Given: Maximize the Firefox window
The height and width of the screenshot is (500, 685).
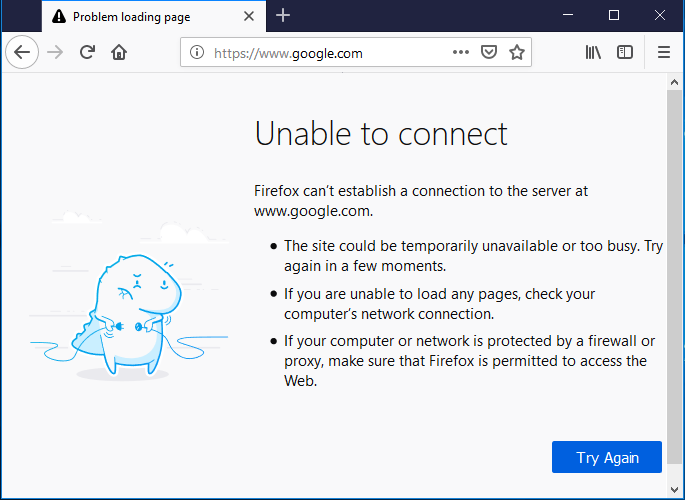Looking at the screenshot, I should pos(614,15).
